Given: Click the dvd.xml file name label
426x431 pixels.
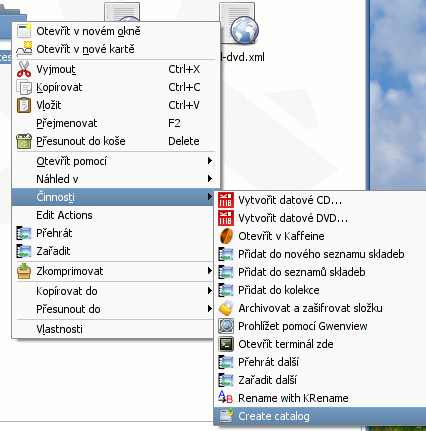Looking at the screenshot, I should click(x=243, y=57).
